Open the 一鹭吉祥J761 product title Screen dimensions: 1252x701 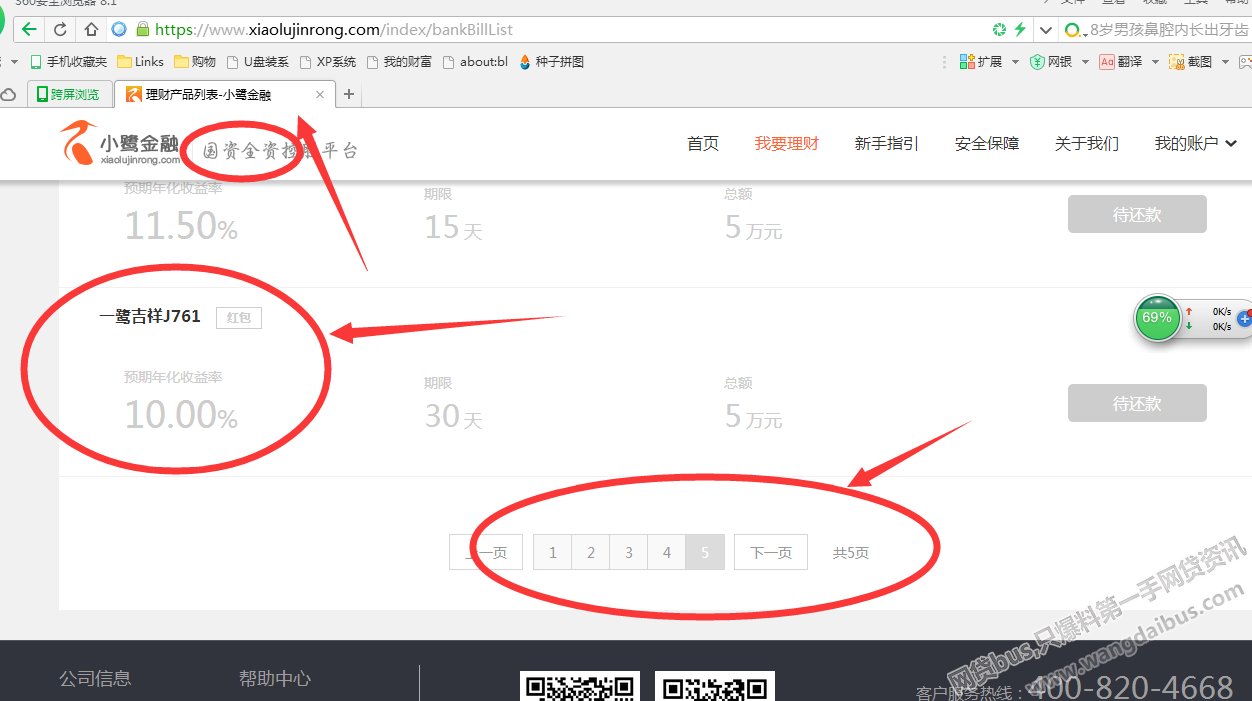(x=150, y=317)
